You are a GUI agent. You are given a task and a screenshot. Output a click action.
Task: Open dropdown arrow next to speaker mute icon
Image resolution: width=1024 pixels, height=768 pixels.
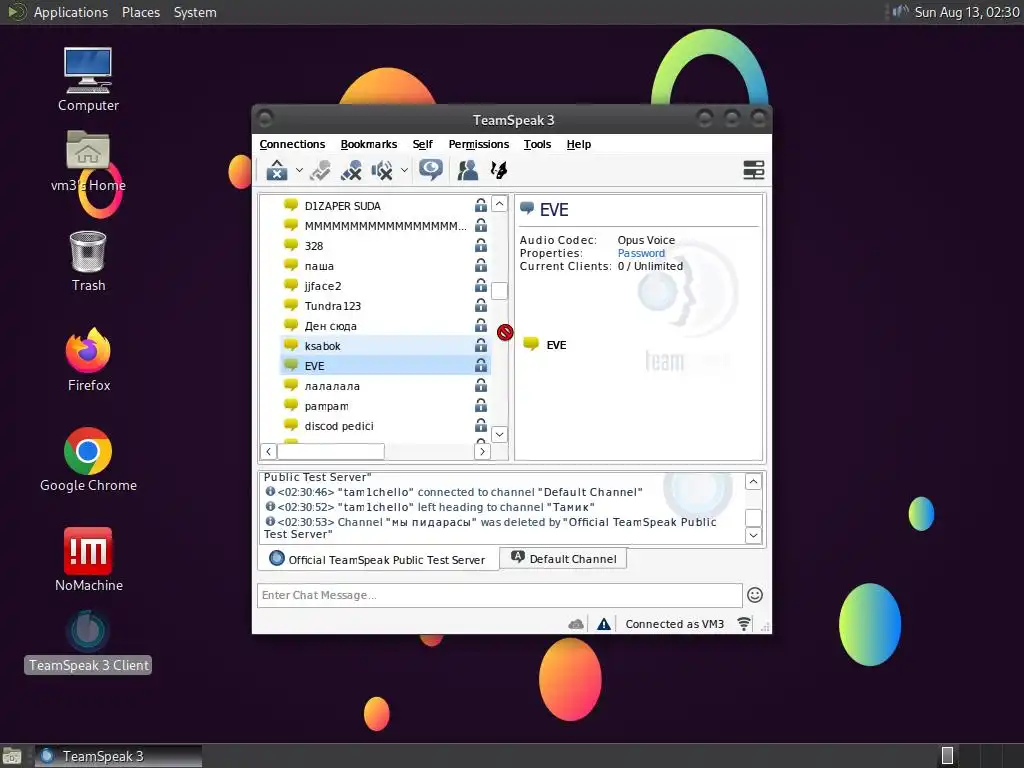click(x=404, y=170)
